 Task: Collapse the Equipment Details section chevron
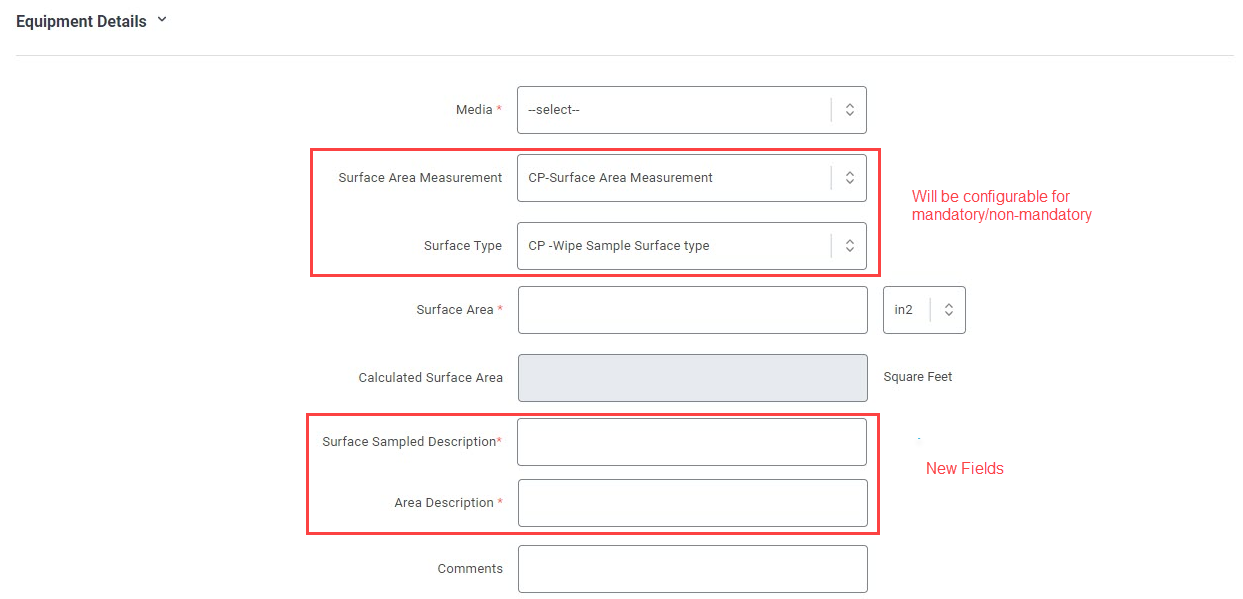162,20
